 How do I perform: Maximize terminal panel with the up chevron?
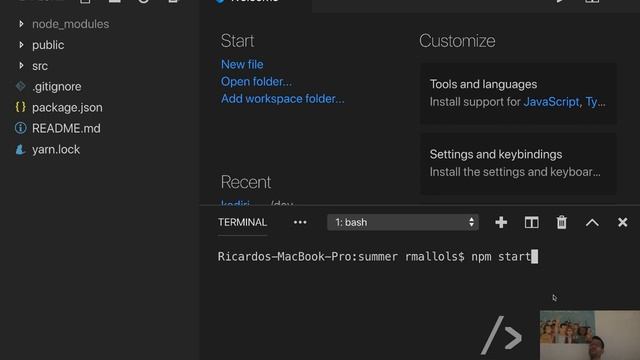[592, 222]
